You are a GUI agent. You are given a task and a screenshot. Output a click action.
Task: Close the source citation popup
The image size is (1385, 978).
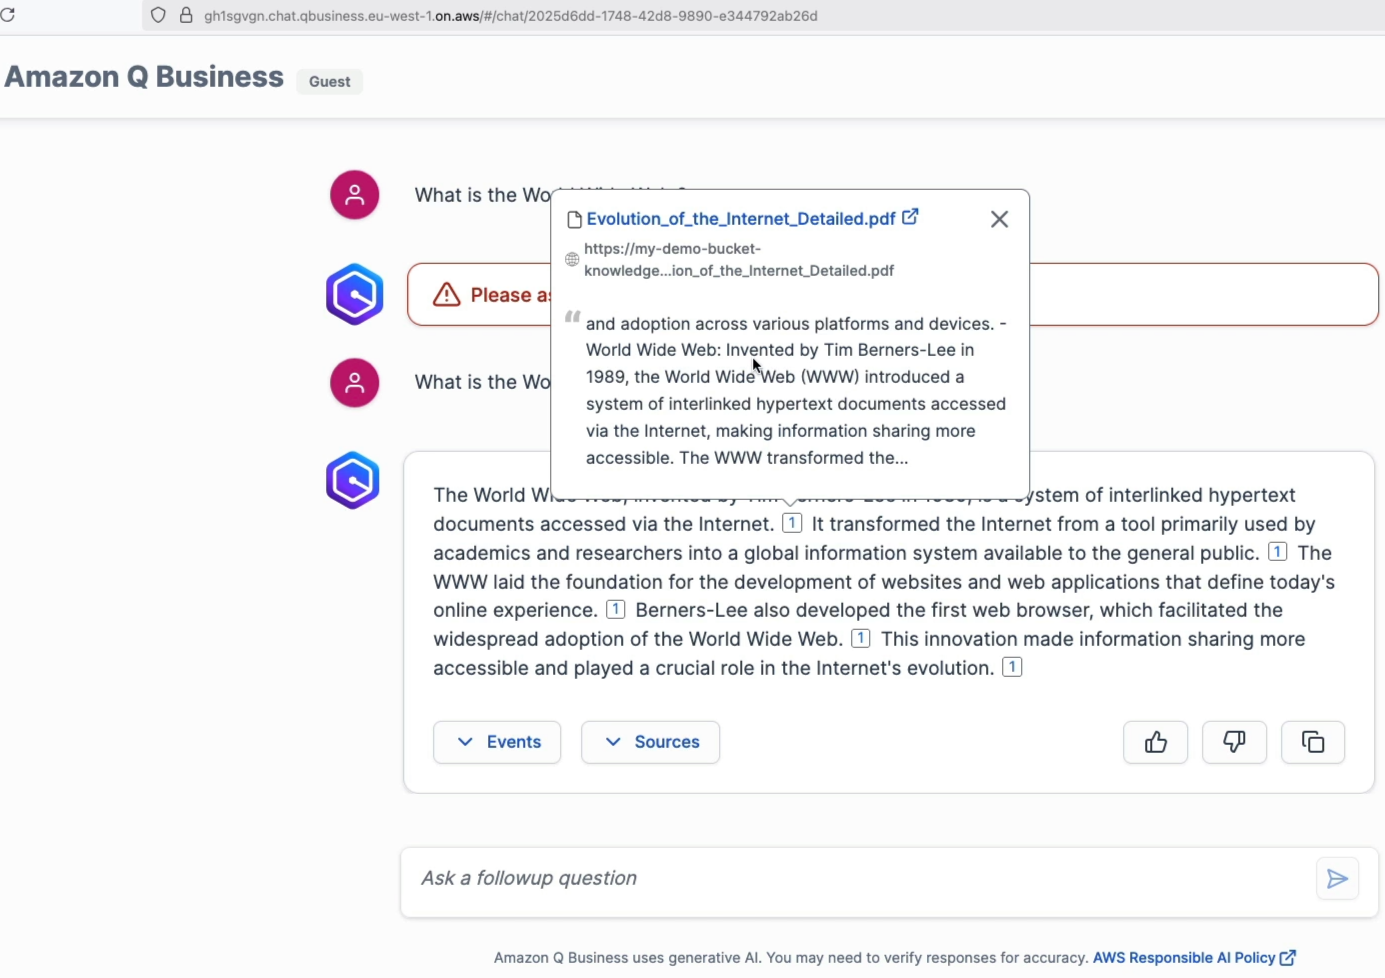[x=999, y=219]
